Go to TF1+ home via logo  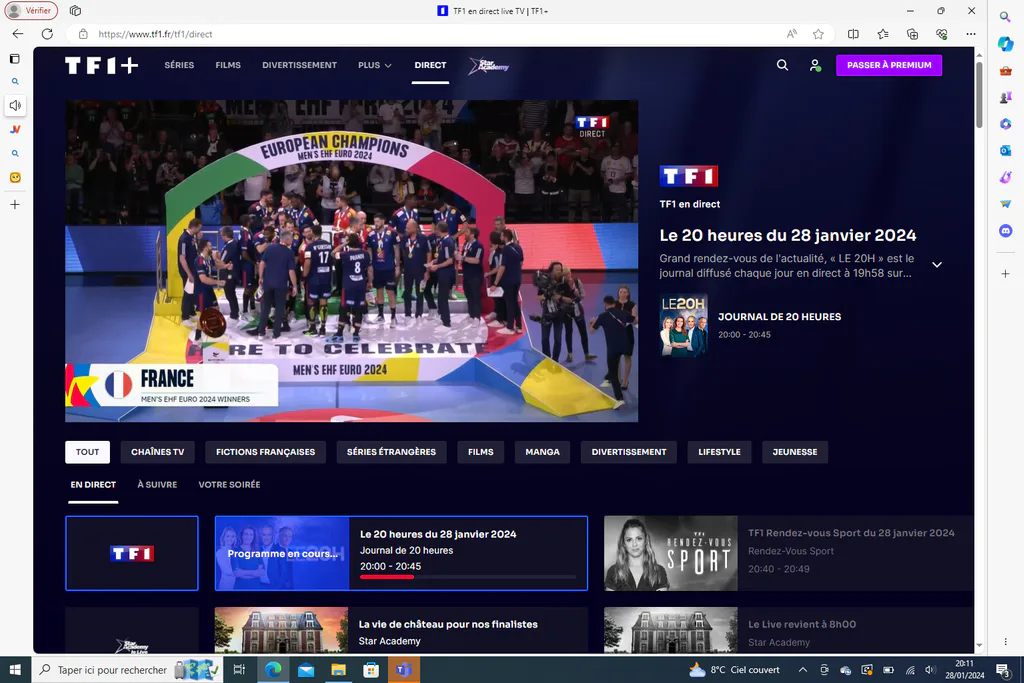tap(101, 65)
